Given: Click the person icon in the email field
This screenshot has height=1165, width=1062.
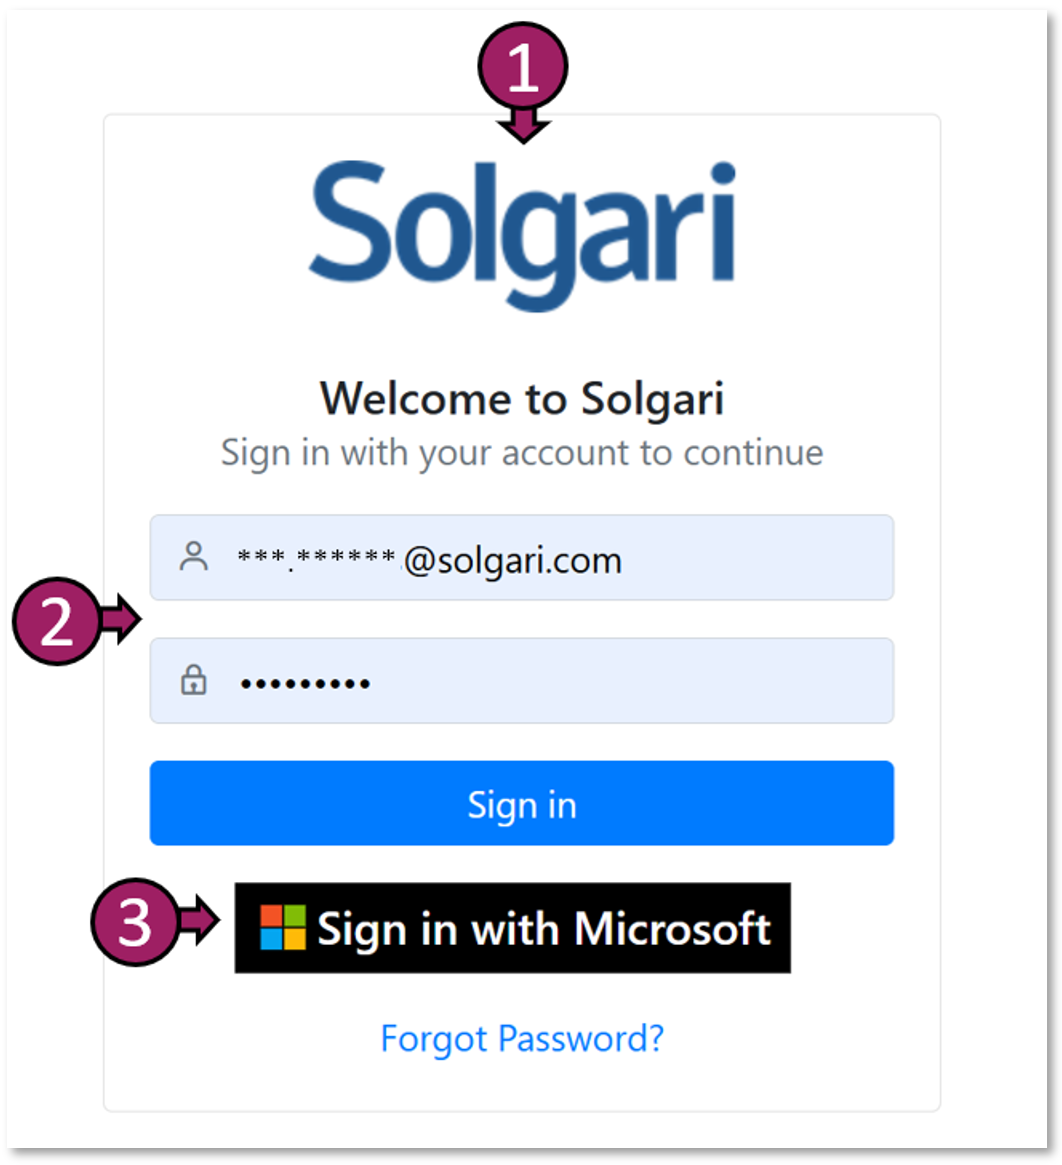Looking at the screenshot, I should coord(194,557).
